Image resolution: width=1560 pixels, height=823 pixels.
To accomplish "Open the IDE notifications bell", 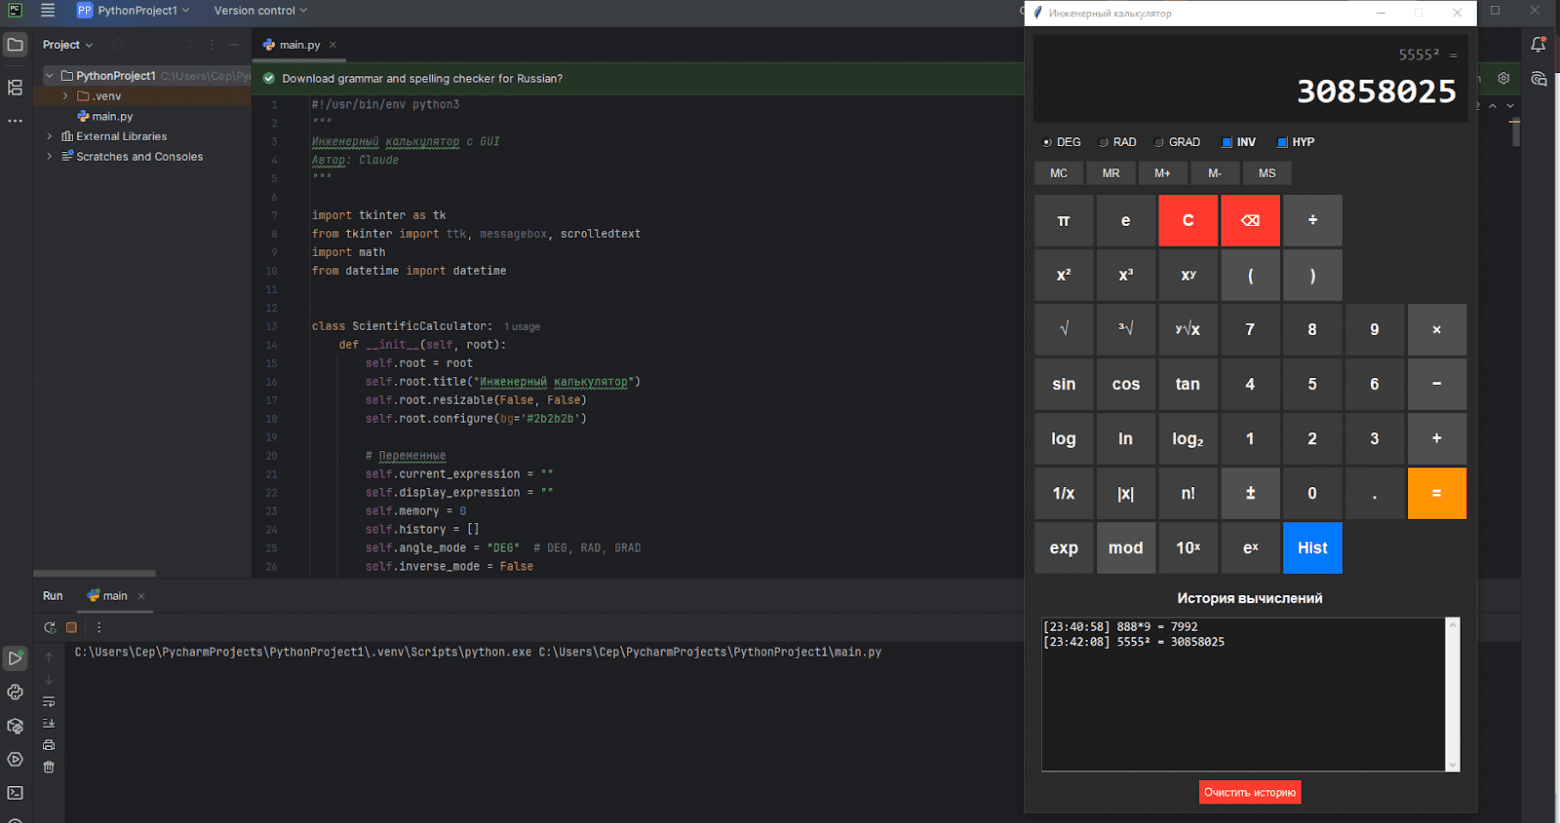I will (x=1538, y=44).
